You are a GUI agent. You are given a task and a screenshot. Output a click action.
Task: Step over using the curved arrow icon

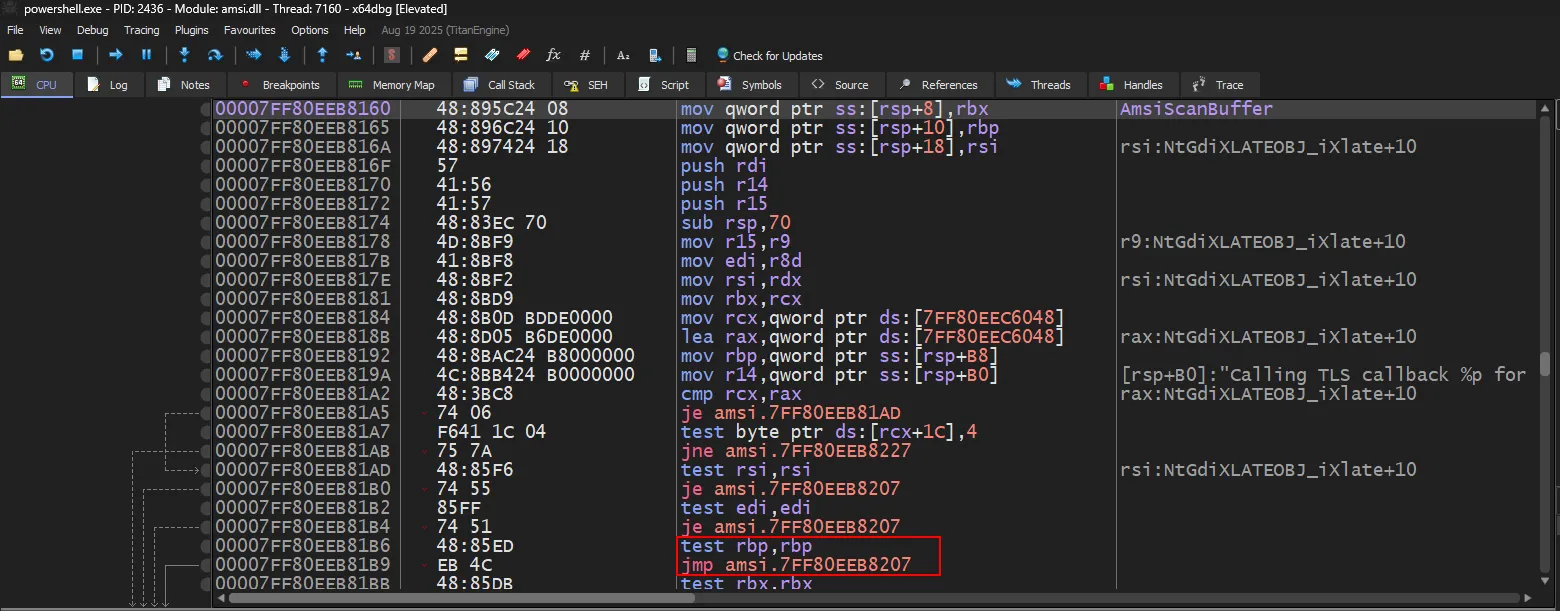pos(214,55)
